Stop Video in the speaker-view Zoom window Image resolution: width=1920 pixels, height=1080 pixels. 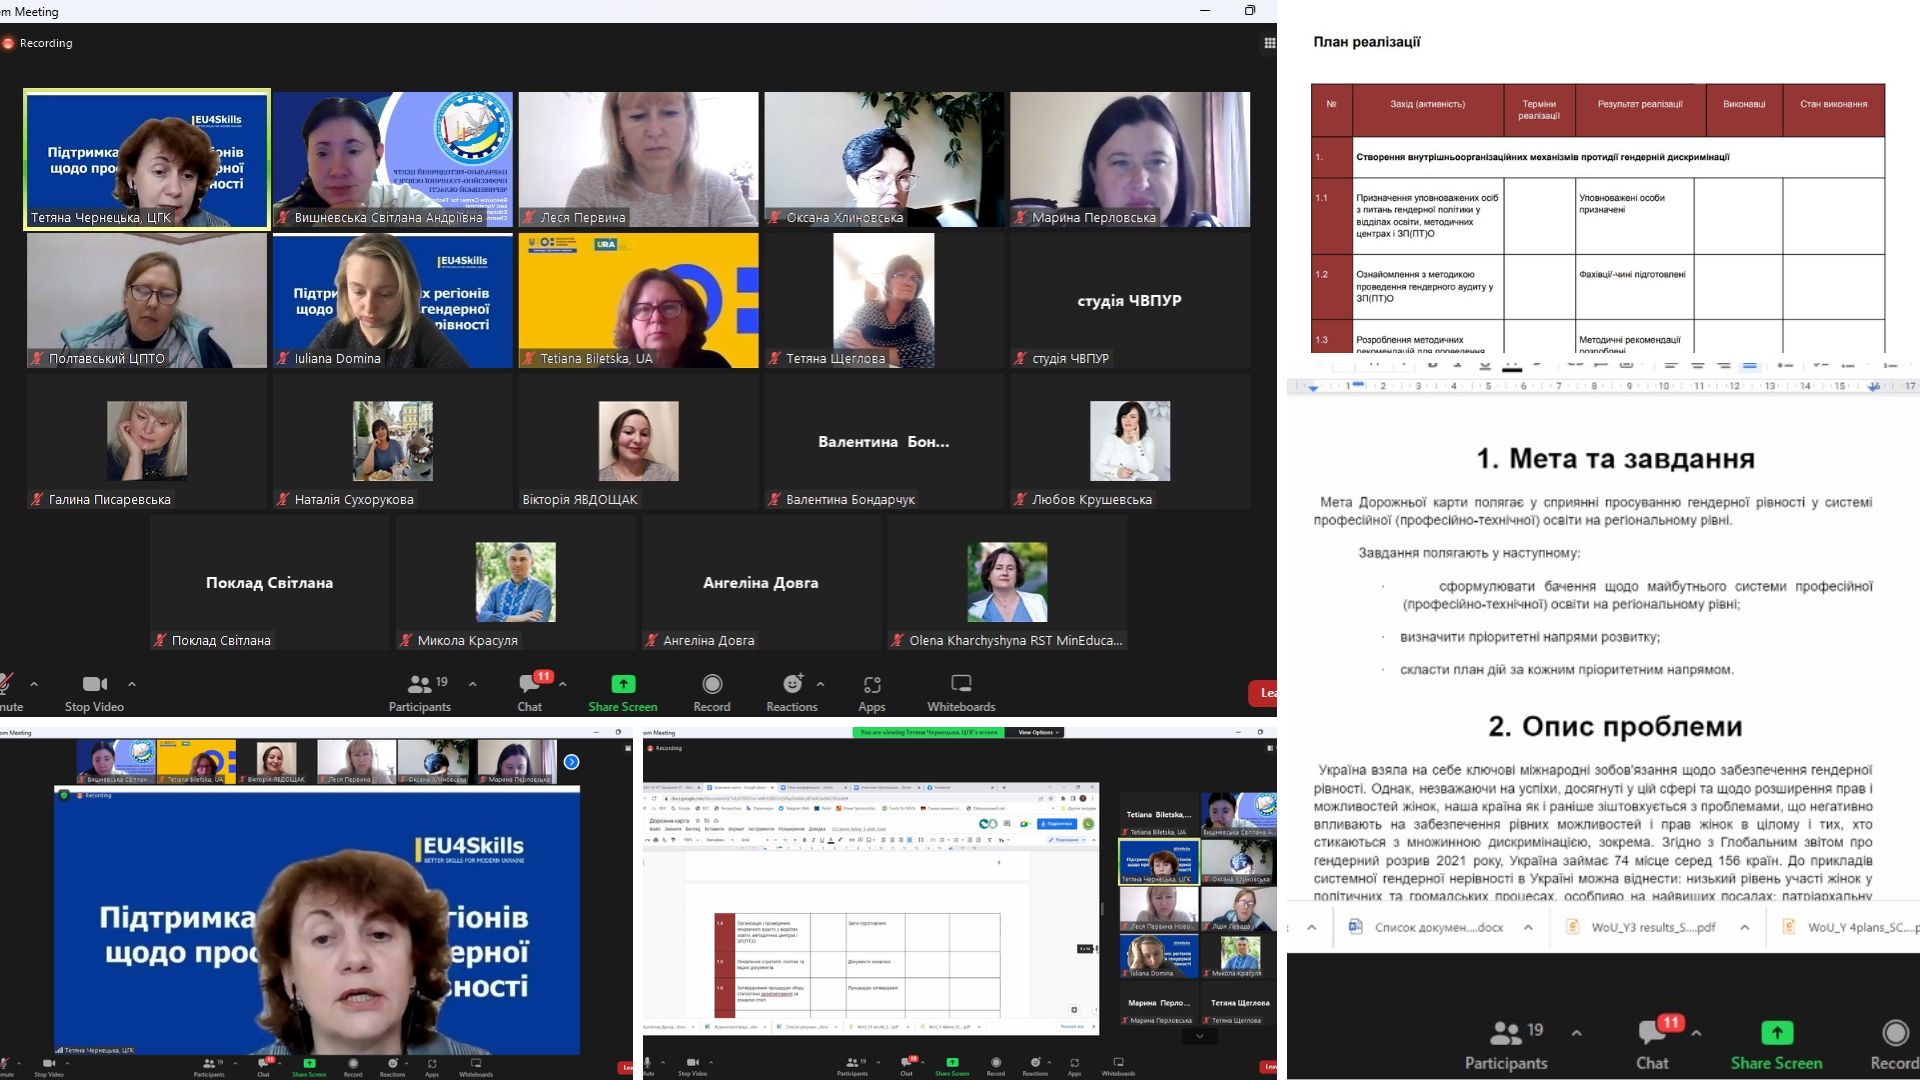coord(49,1067)
